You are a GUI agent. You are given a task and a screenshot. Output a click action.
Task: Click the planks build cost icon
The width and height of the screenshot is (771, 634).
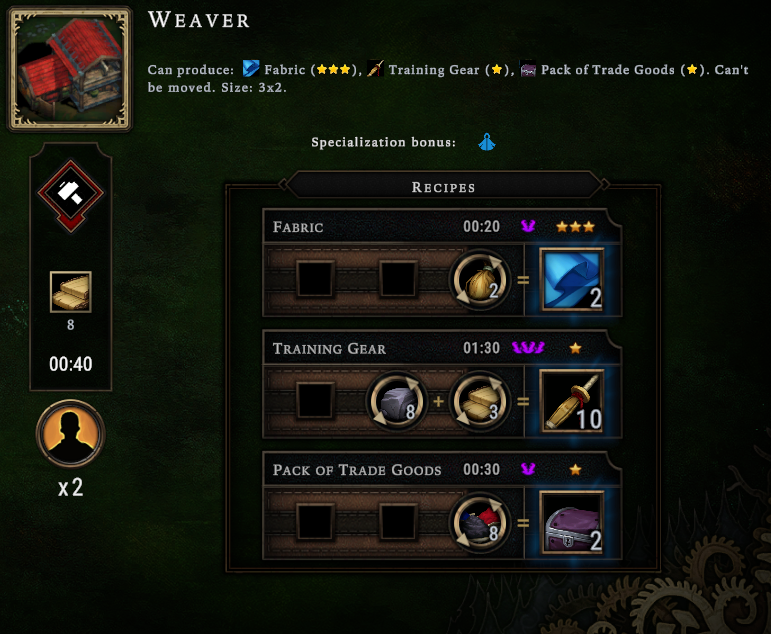(x=71, y=292)
